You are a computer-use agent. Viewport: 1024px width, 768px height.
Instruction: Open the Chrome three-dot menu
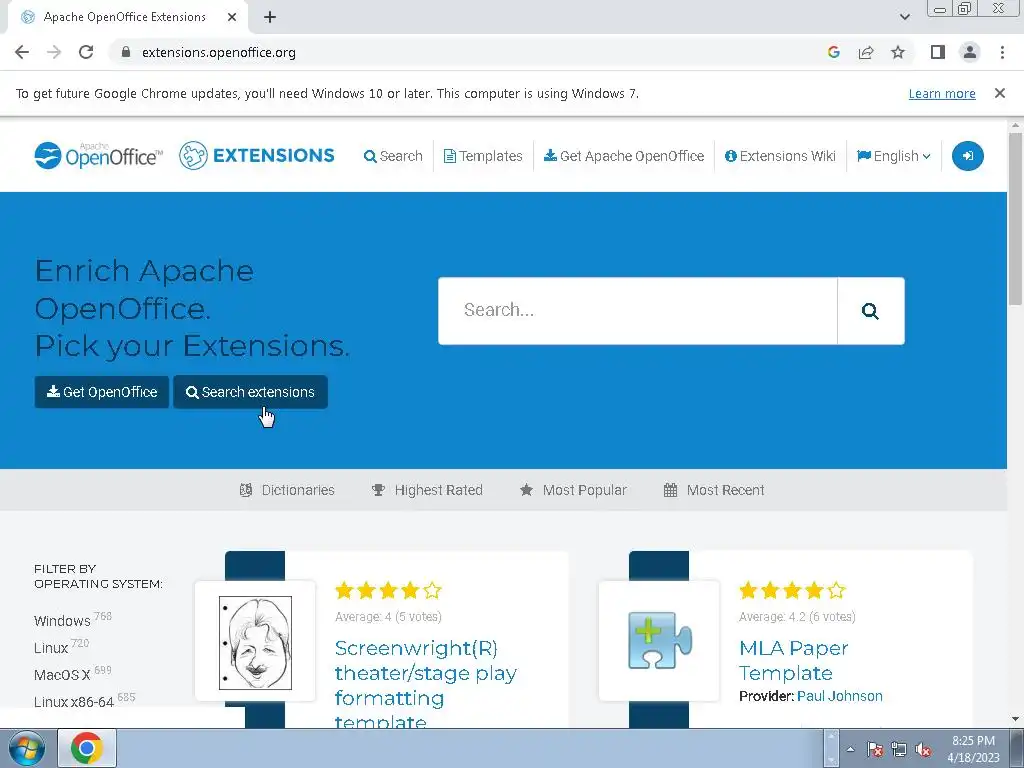click(x=1002, y=52)
